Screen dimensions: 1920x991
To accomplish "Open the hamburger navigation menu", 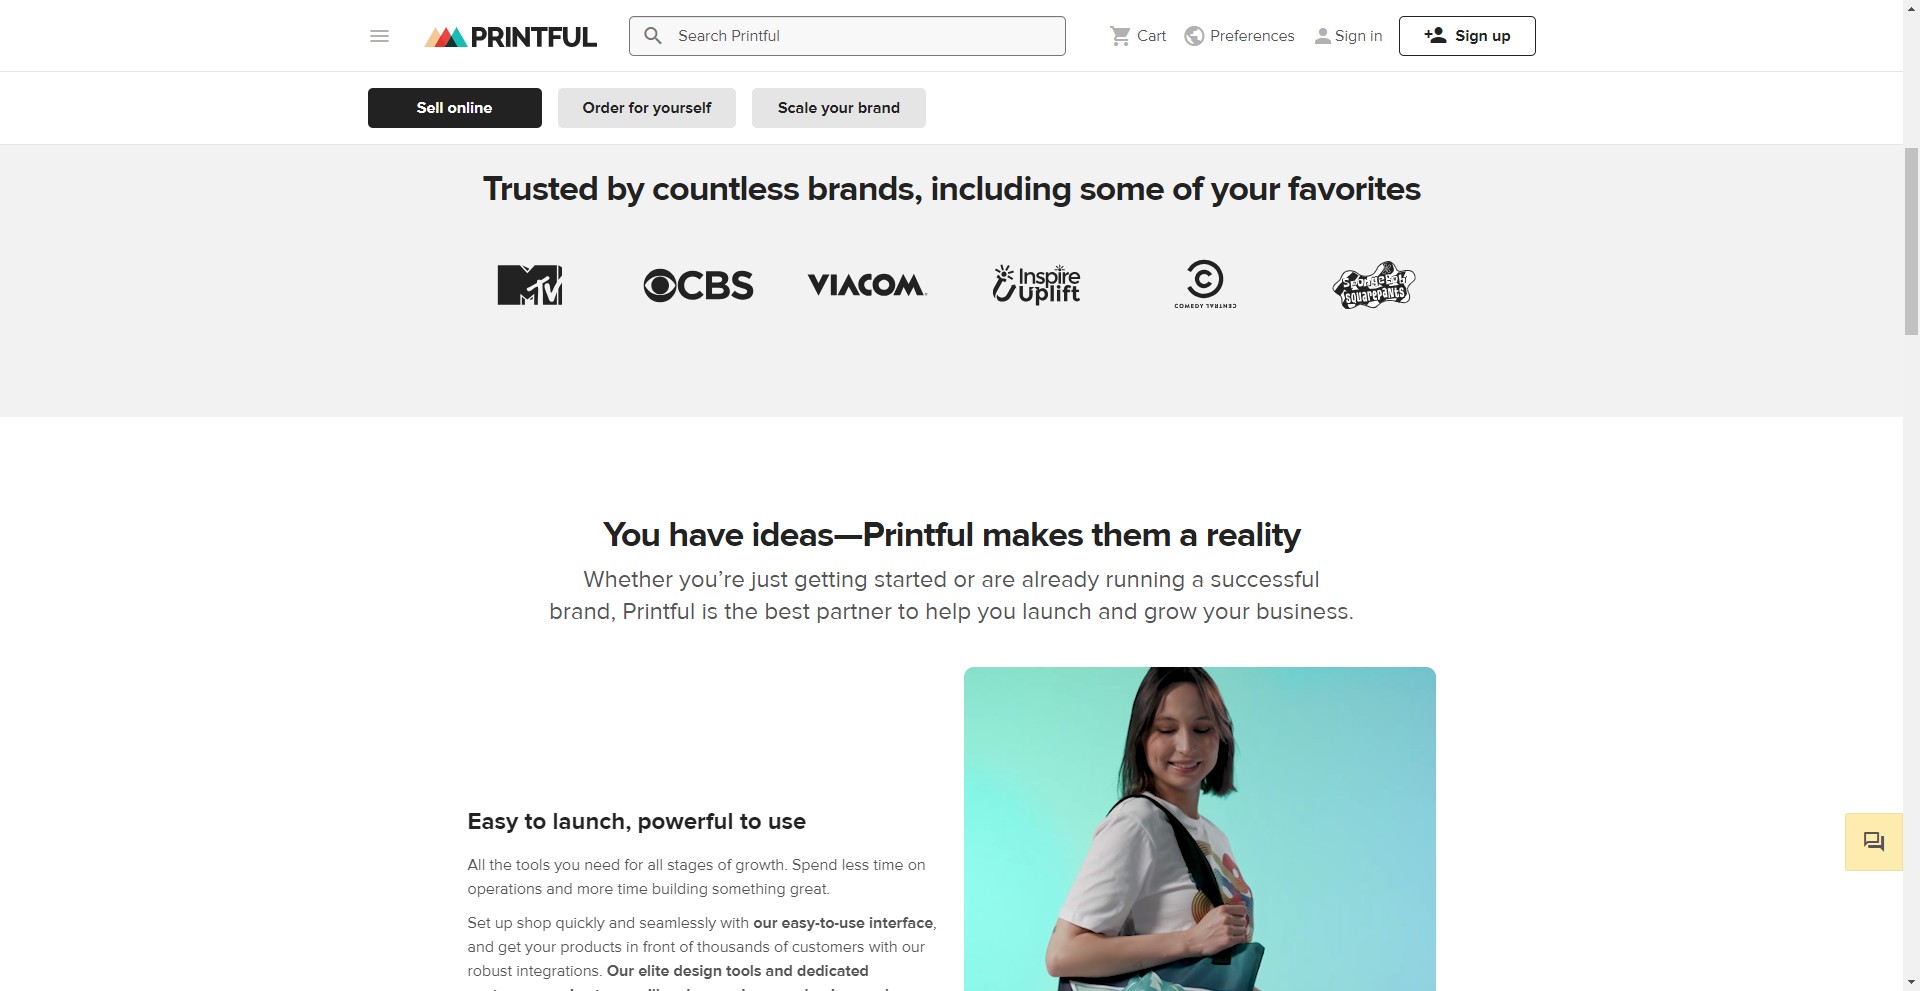I will [x=379, y=36].
